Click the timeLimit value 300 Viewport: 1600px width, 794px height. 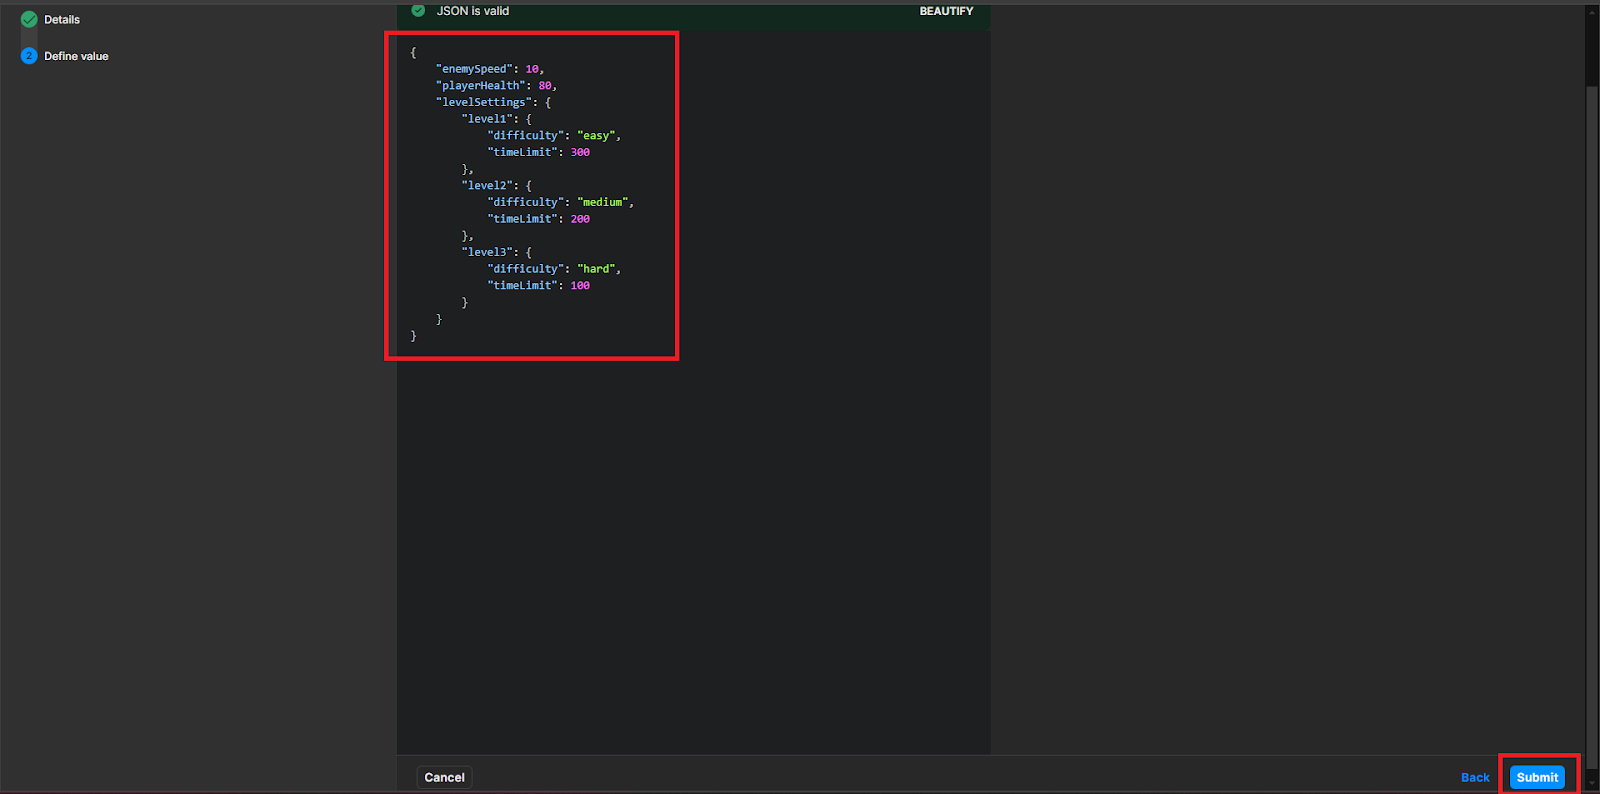(x=580, y=152)
